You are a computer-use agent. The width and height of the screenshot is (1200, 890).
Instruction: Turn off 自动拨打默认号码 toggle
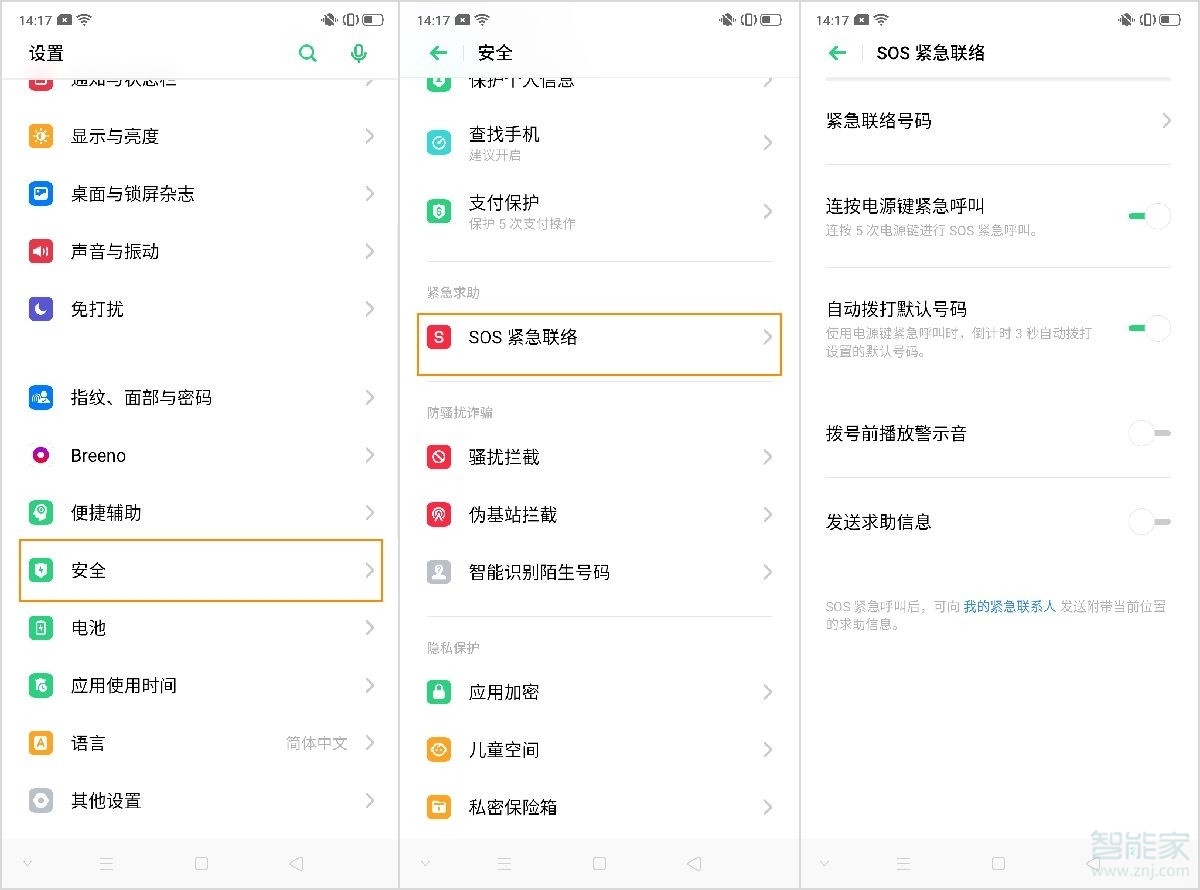pyautogui.click(x=1150, y=327)
